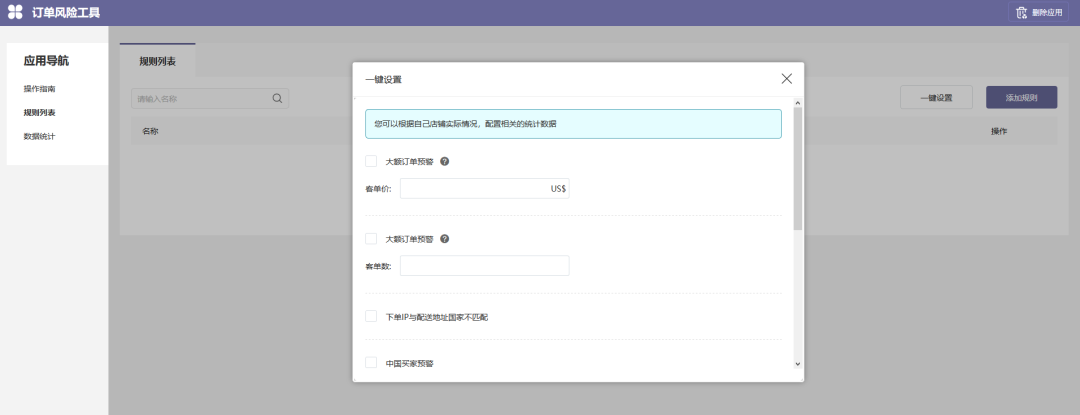Click help icon above 客单数 field
Viewport: 1080px width, 415px height.
pos(444,239)
